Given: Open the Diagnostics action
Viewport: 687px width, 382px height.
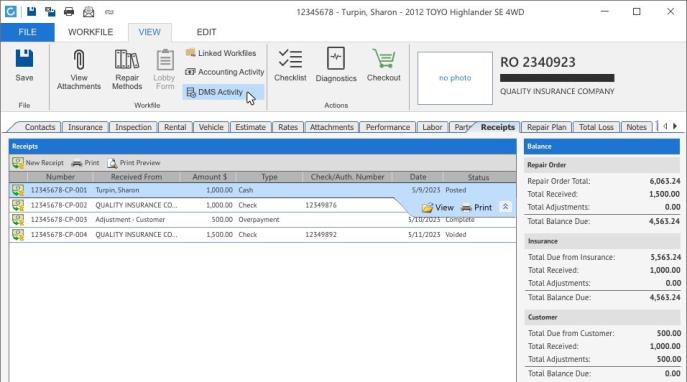Looking at the screenshot, I should 336,65.
